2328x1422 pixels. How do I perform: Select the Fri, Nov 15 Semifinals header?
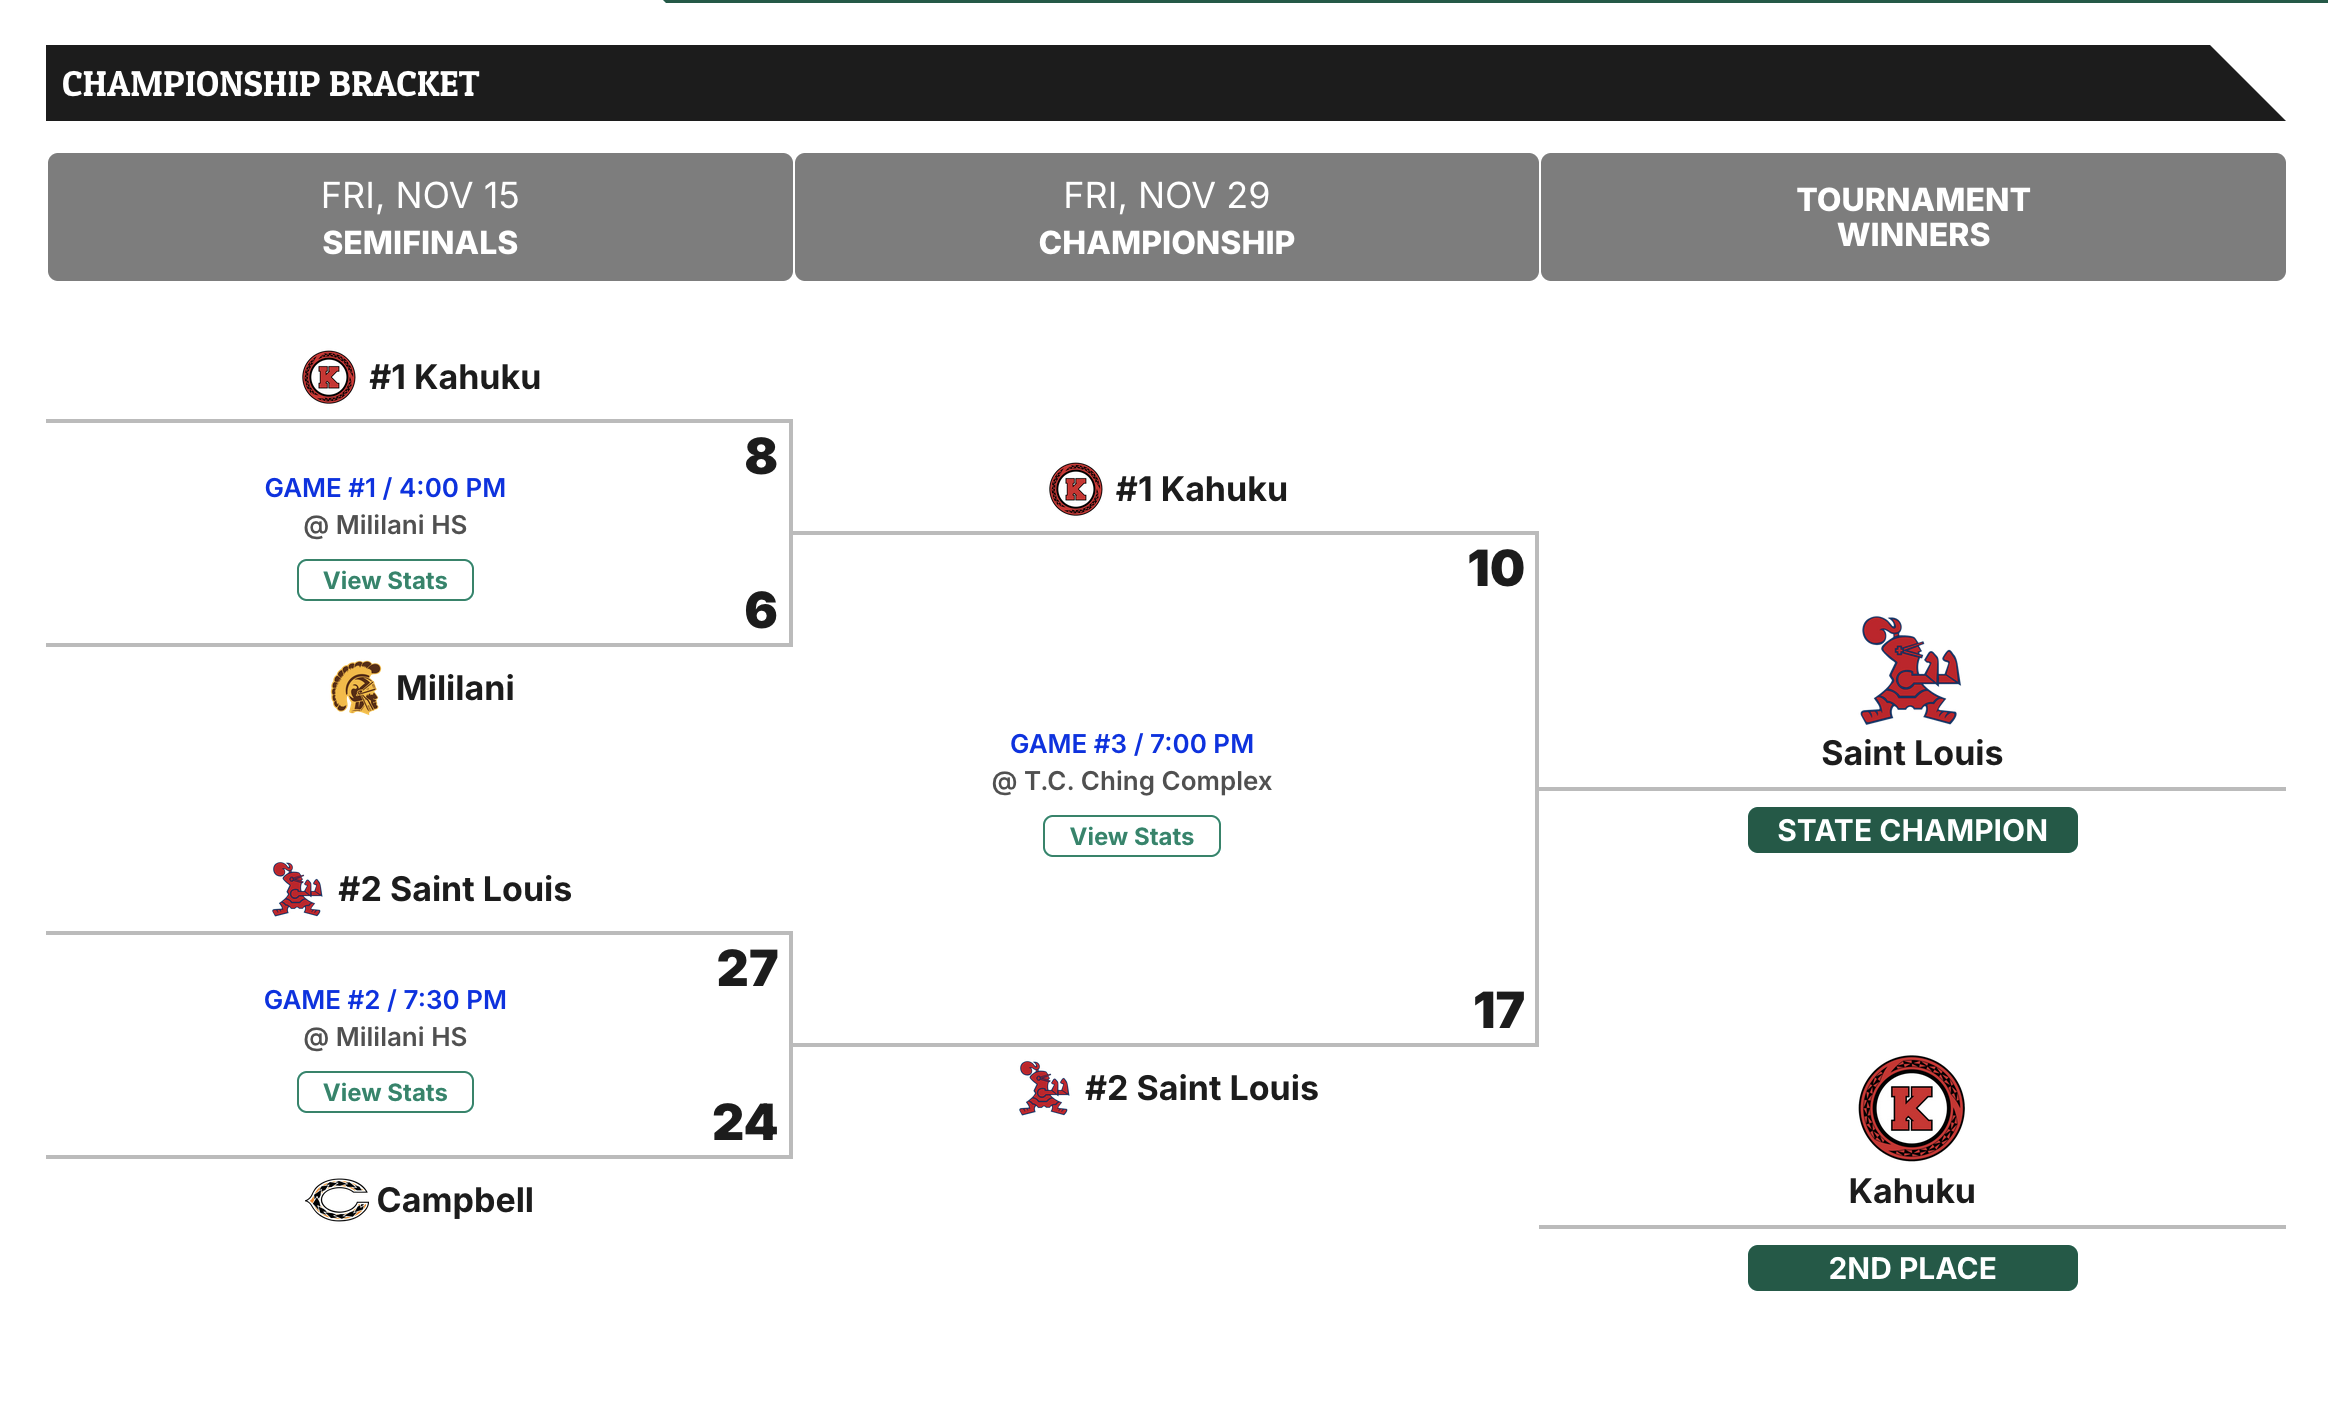tap(420, 217)
